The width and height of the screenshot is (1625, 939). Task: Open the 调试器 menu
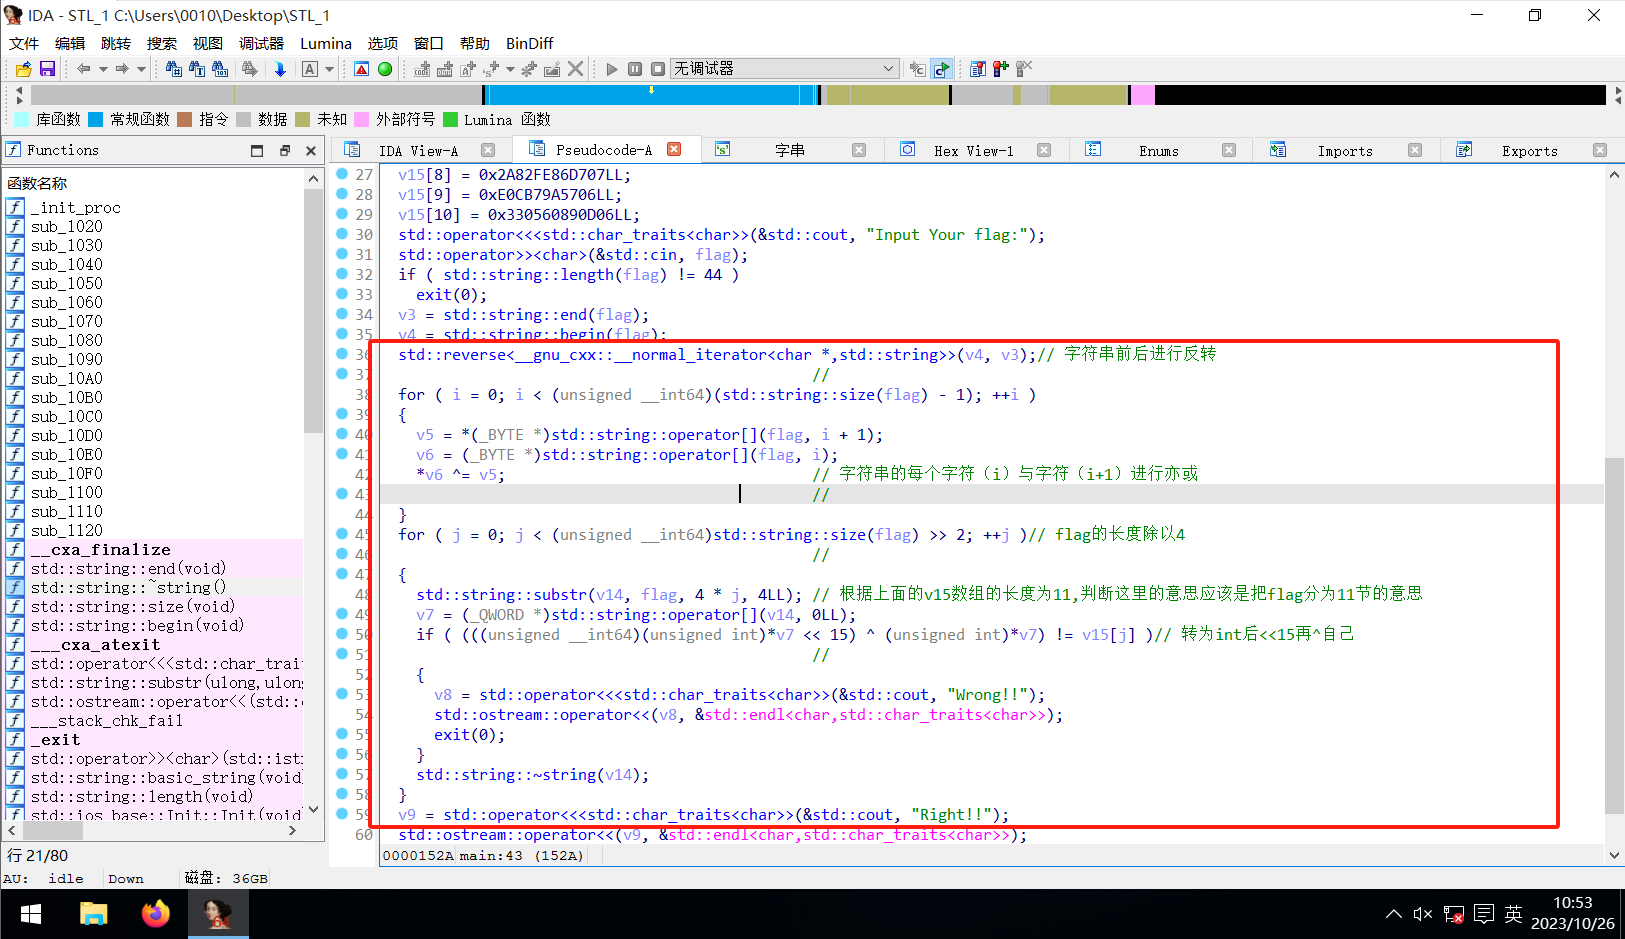tap(261, 44)
